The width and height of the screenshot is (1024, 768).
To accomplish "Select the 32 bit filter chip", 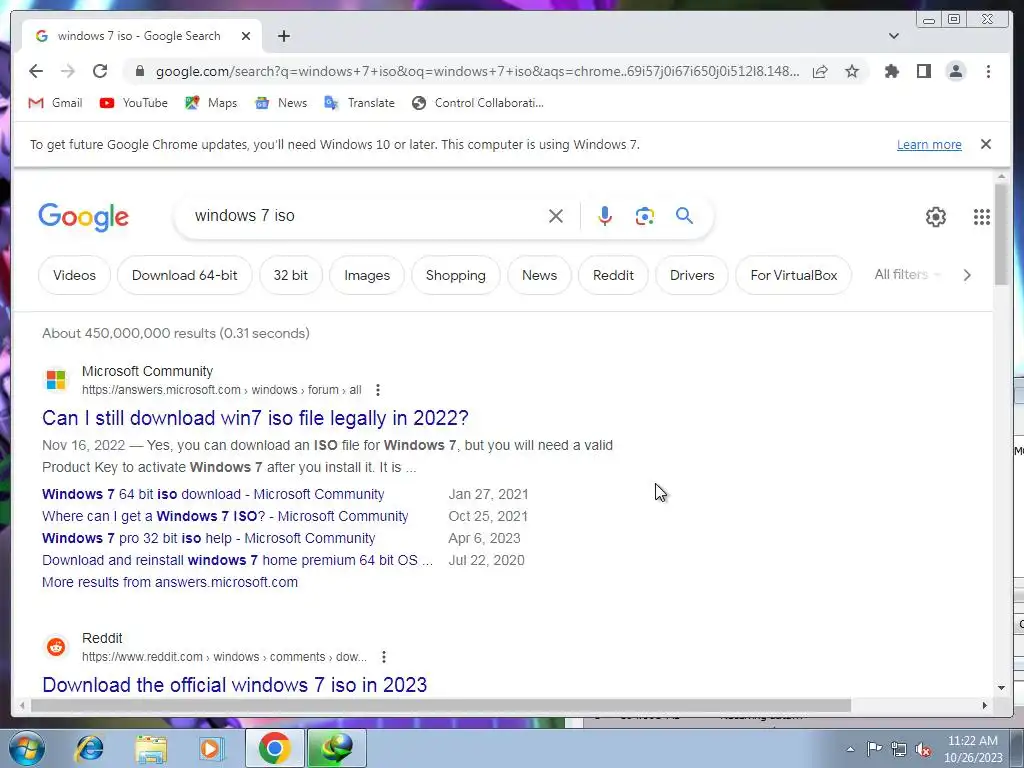I will click(291, 276).
